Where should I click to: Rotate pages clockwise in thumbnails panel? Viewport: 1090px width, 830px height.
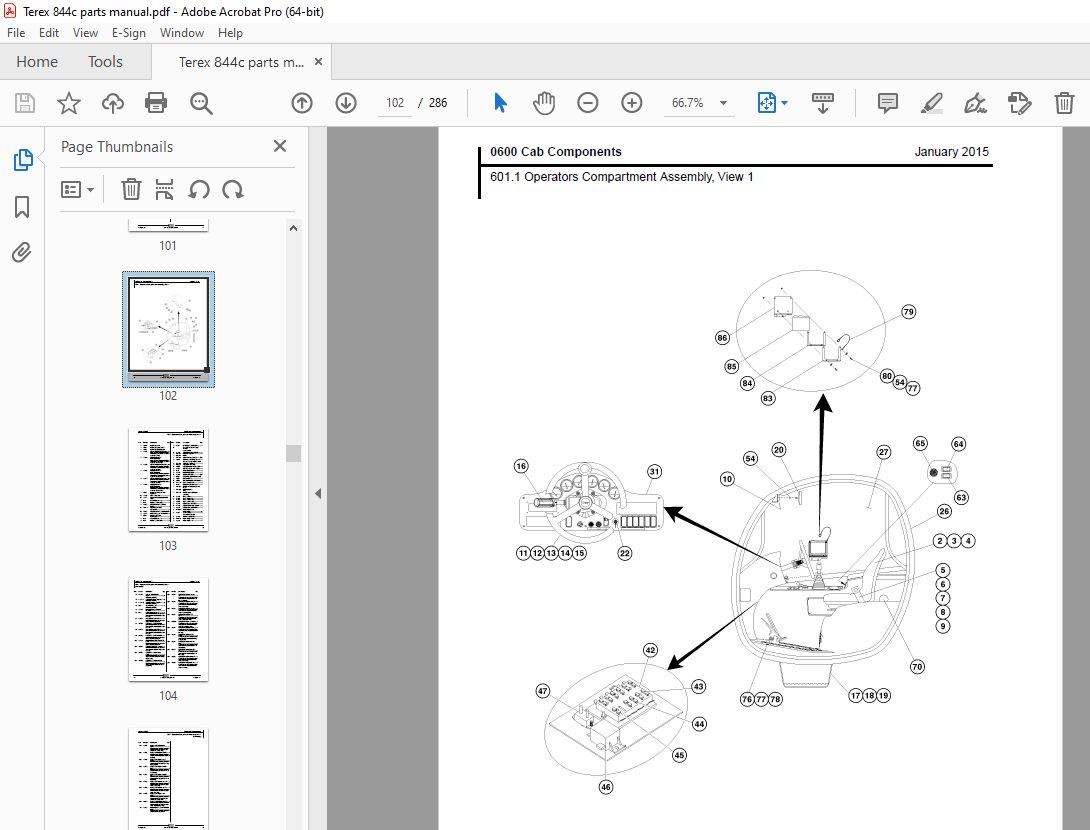point(233,189)
